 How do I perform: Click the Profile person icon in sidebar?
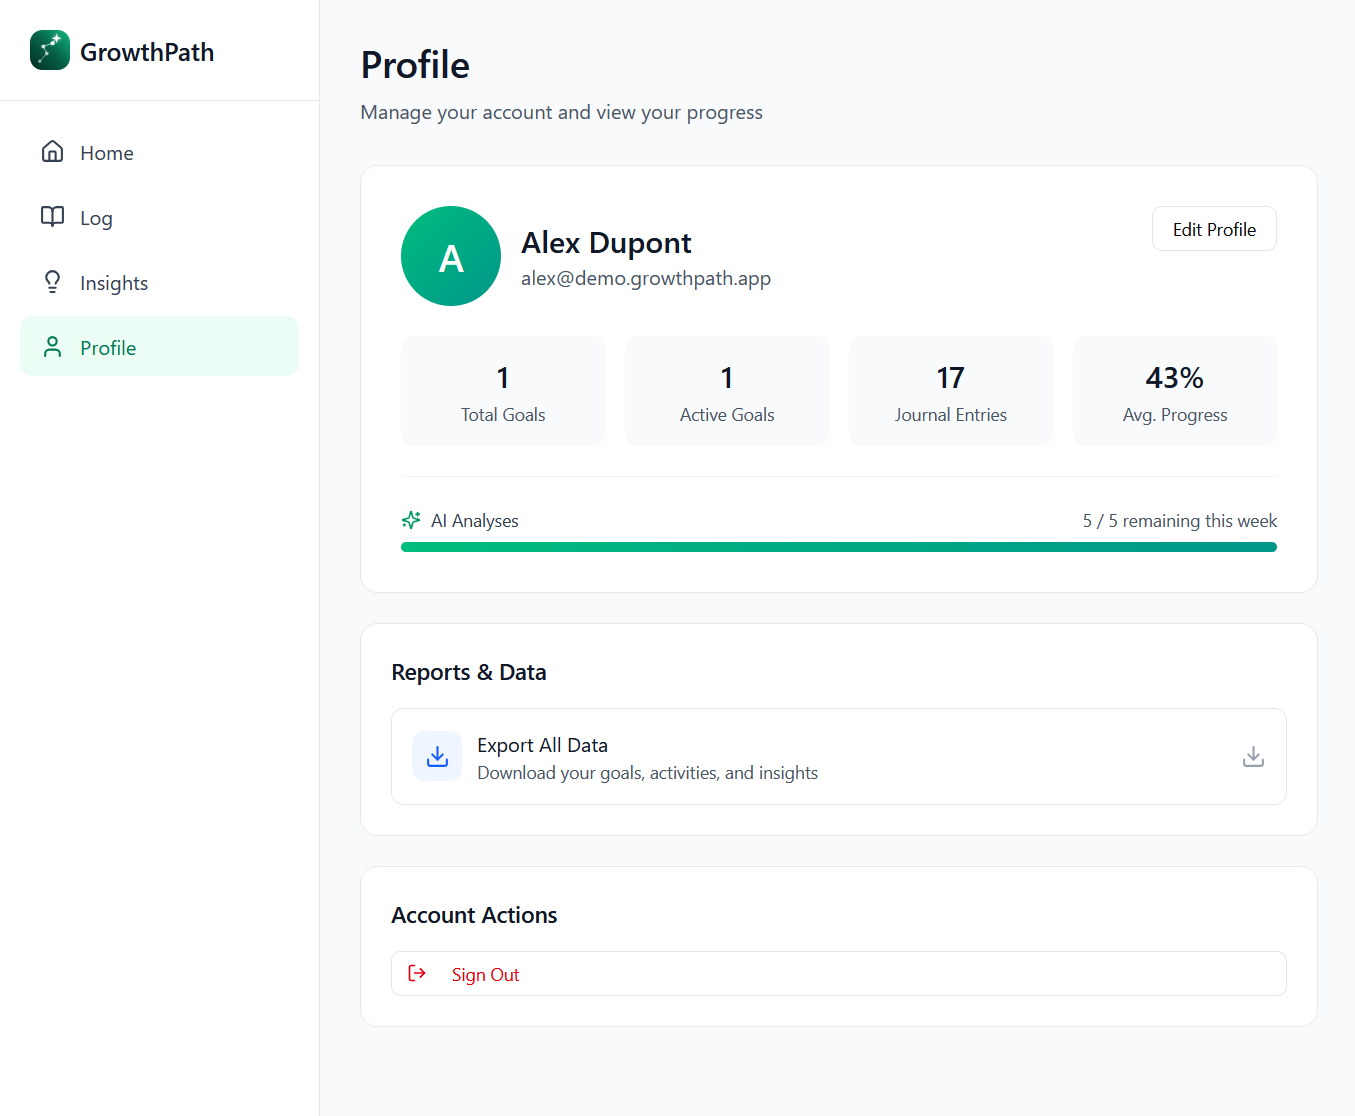coord(52,347)
